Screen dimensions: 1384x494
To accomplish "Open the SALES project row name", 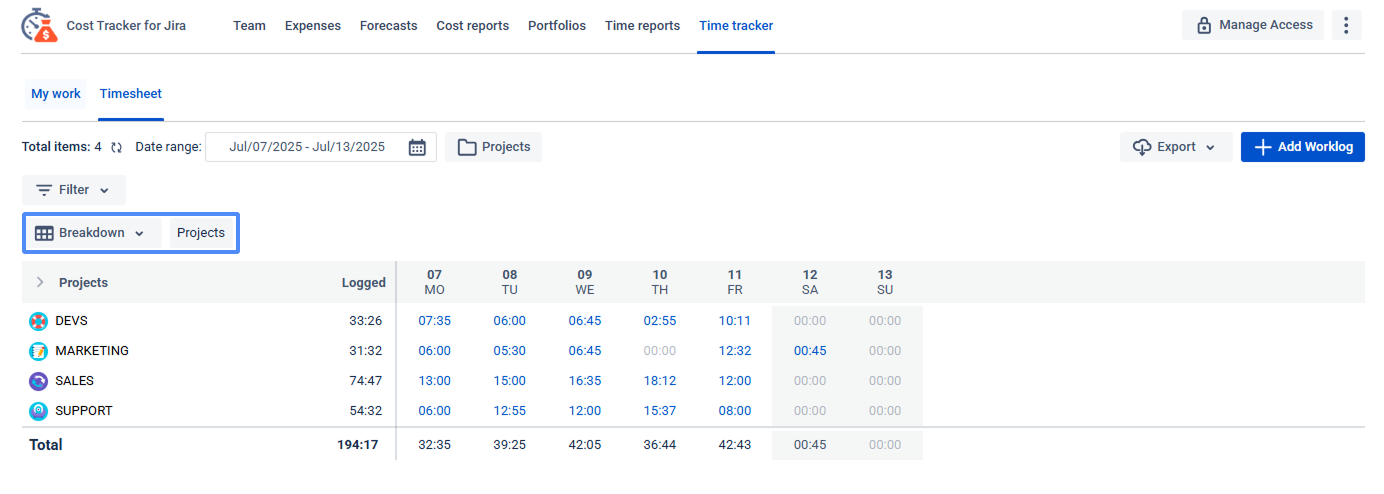I will [x=75, y=381].
